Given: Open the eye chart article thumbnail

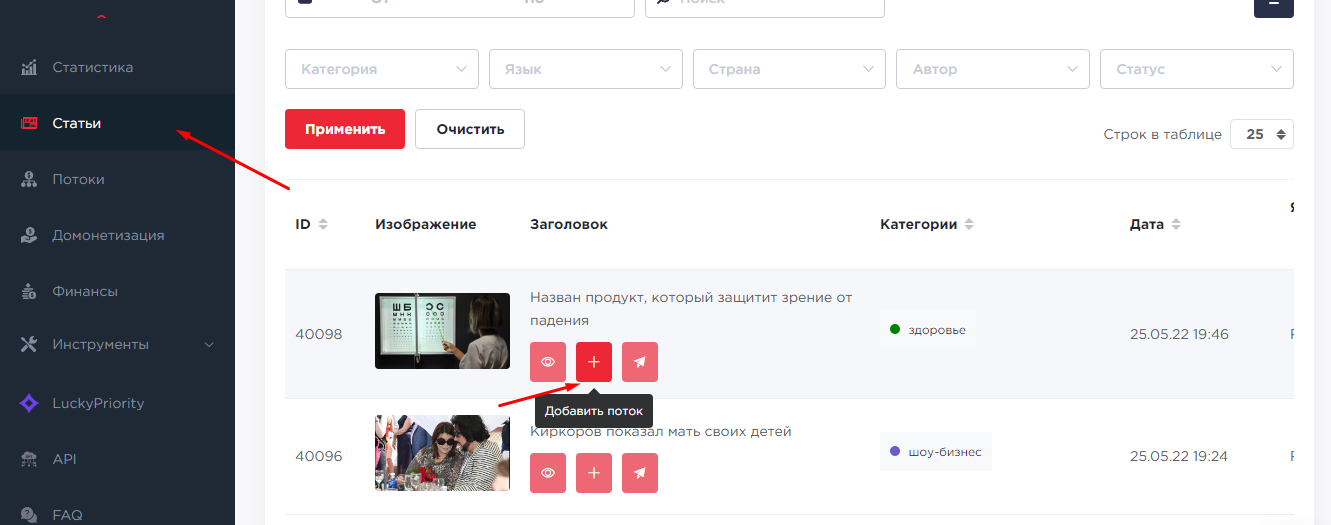Looking at the screenshot, I should pos(442,331).
